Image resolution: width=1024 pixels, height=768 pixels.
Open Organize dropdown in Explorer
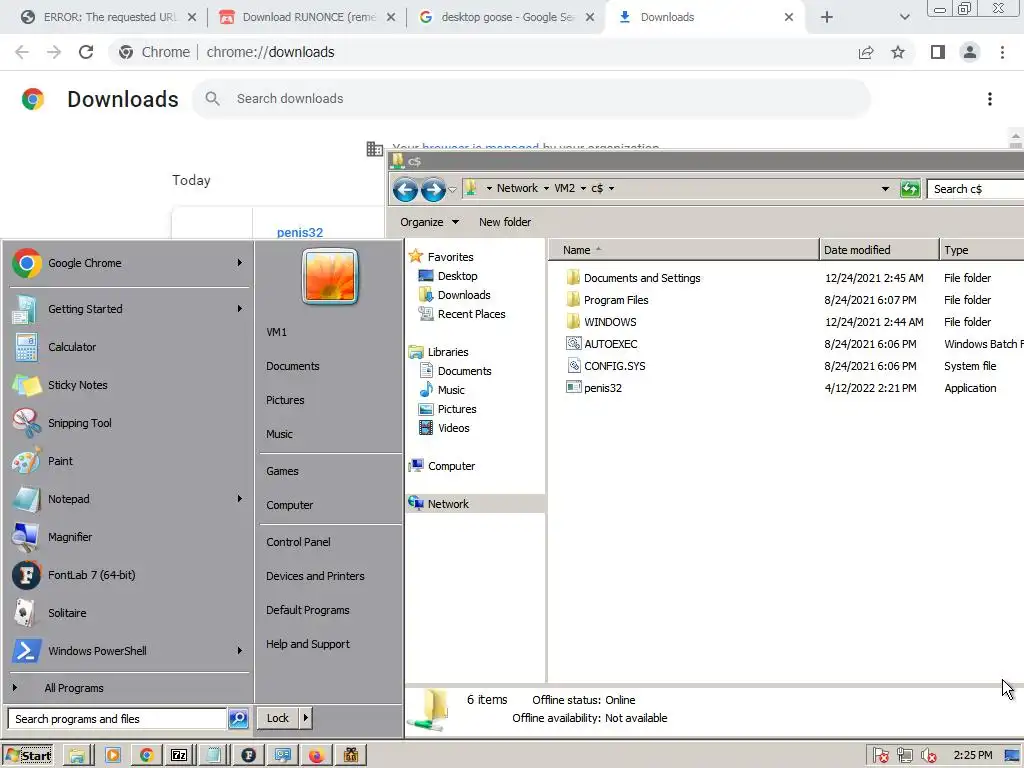(429, 222)
